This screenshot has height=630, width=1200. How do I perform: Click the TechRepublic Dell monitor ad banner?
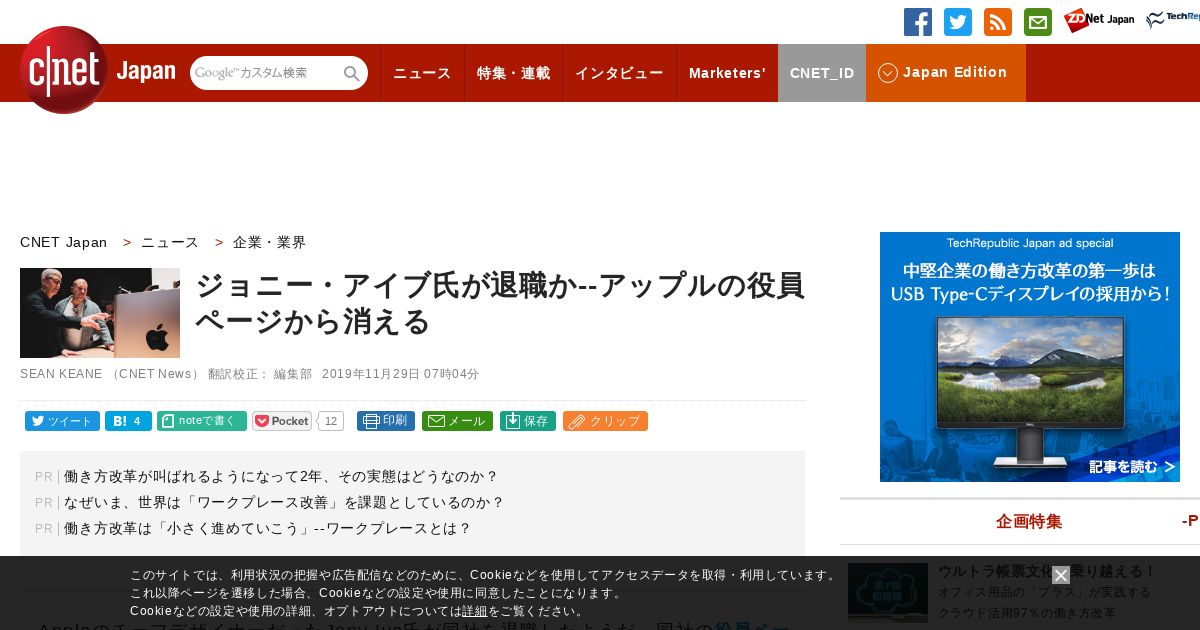(x=1030, y=357)
